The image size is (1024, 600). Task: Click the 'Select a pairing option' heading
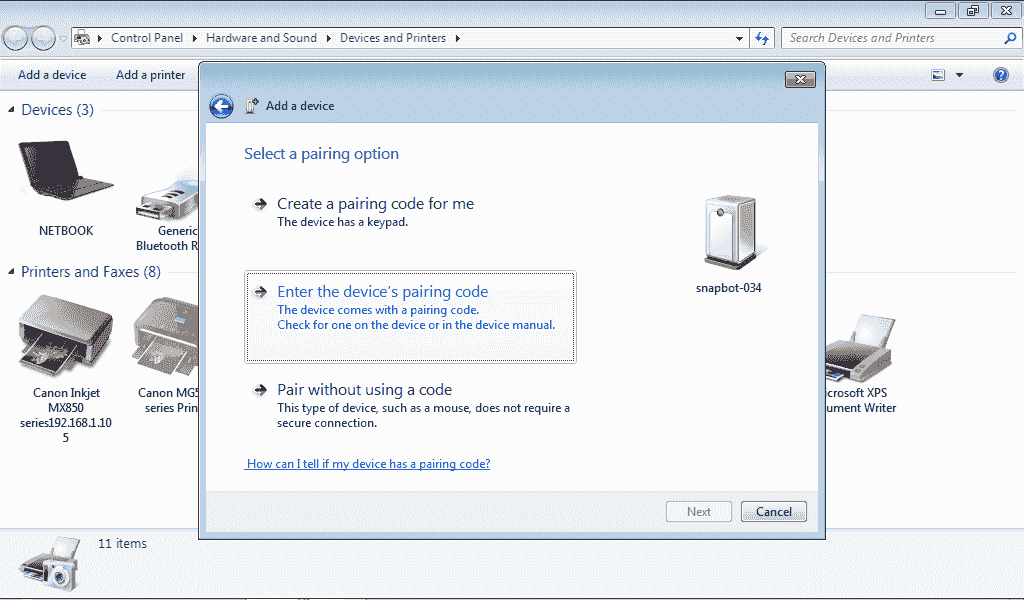pos(321,154)
